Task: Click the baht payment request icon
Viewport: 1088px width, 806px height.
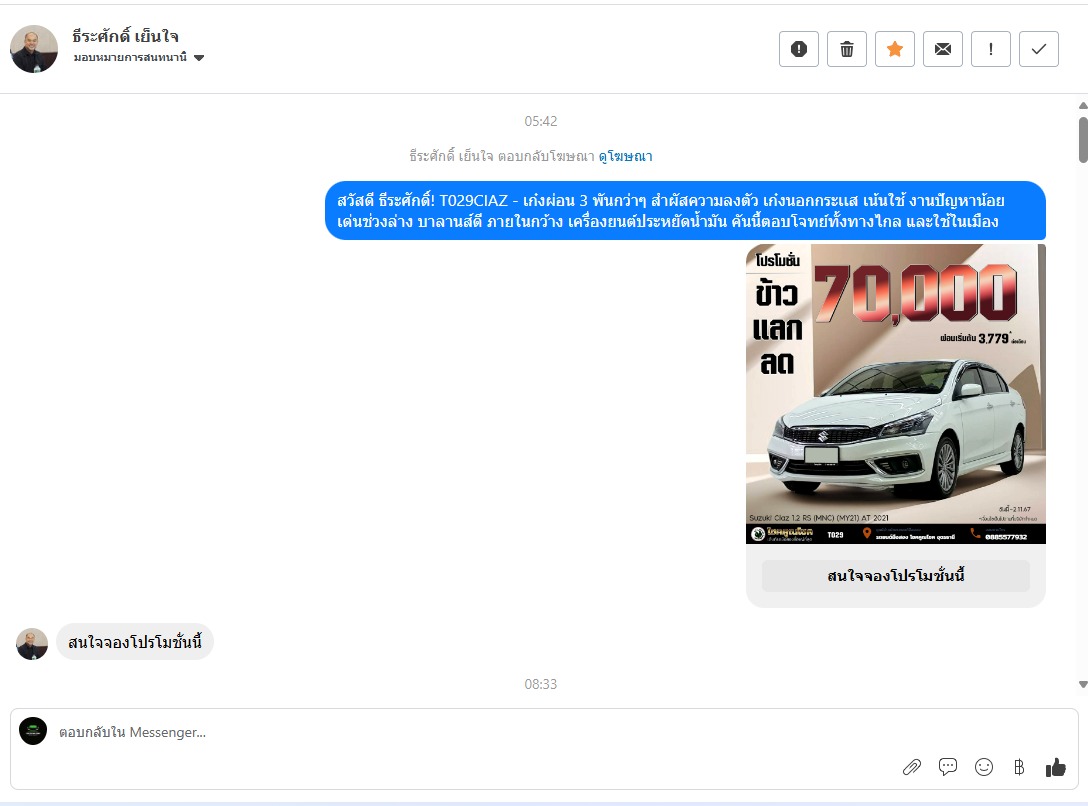Action: pyautogui.click(x=1019, y=767)
